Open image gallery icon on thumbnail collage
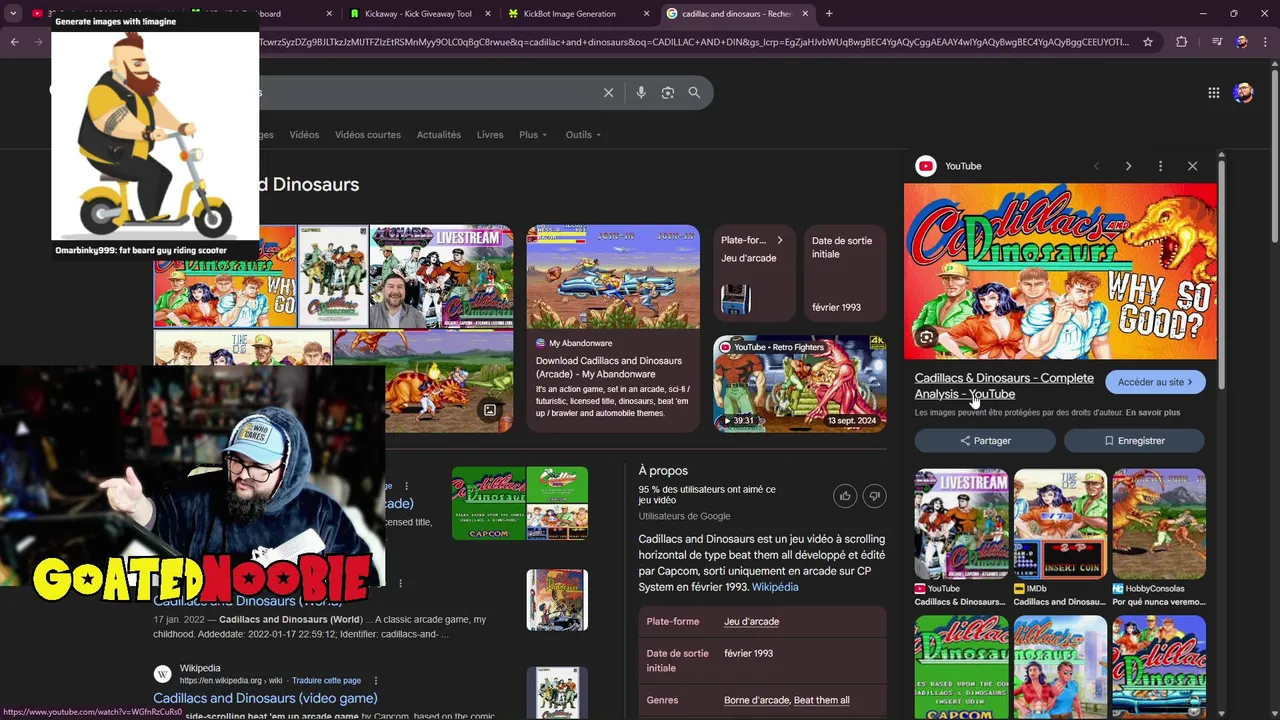 (489, 410)
